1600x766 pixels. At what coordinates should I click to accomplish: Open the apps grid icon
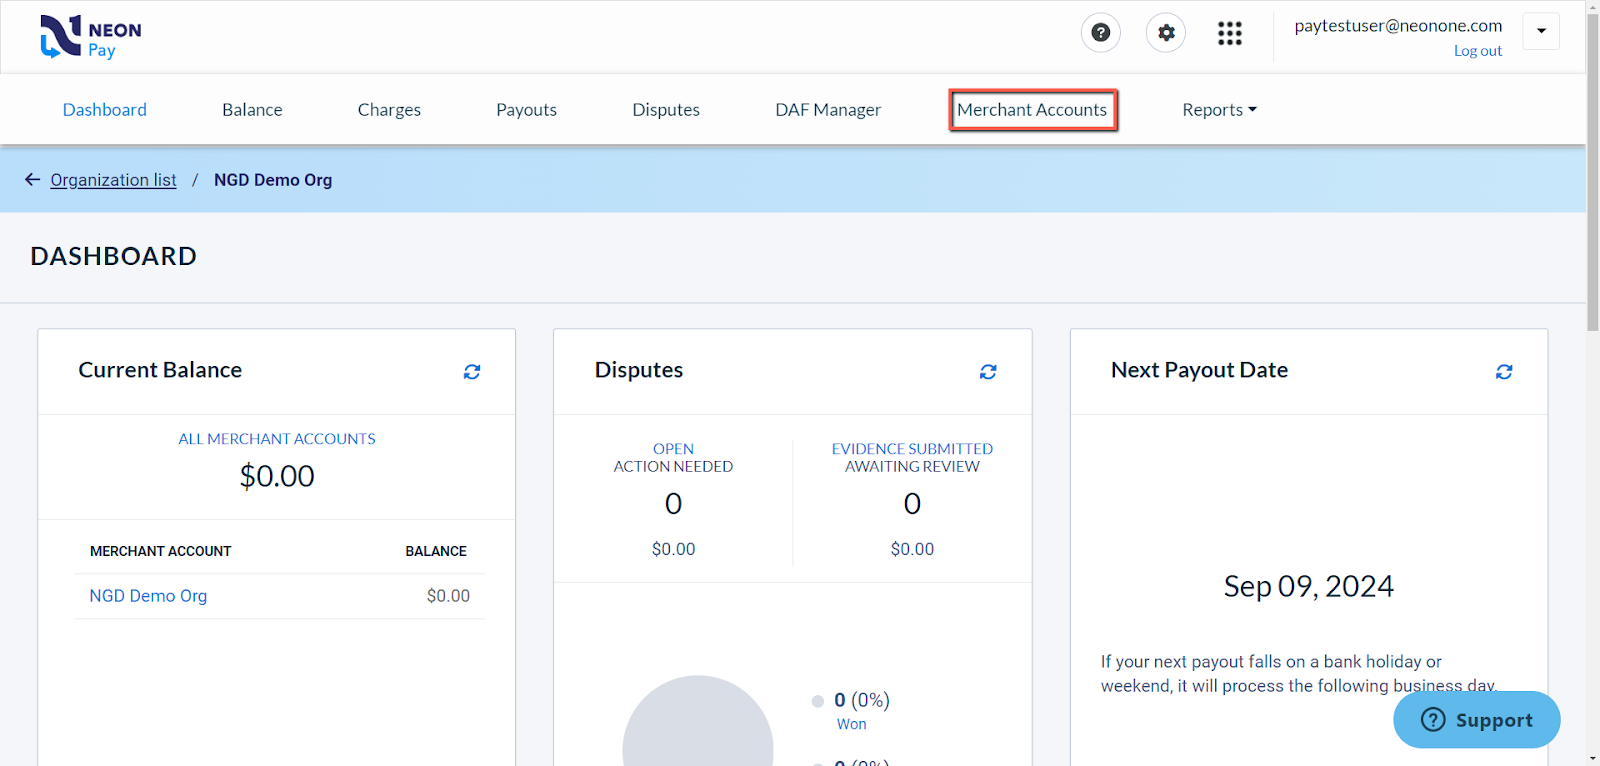1230,34
